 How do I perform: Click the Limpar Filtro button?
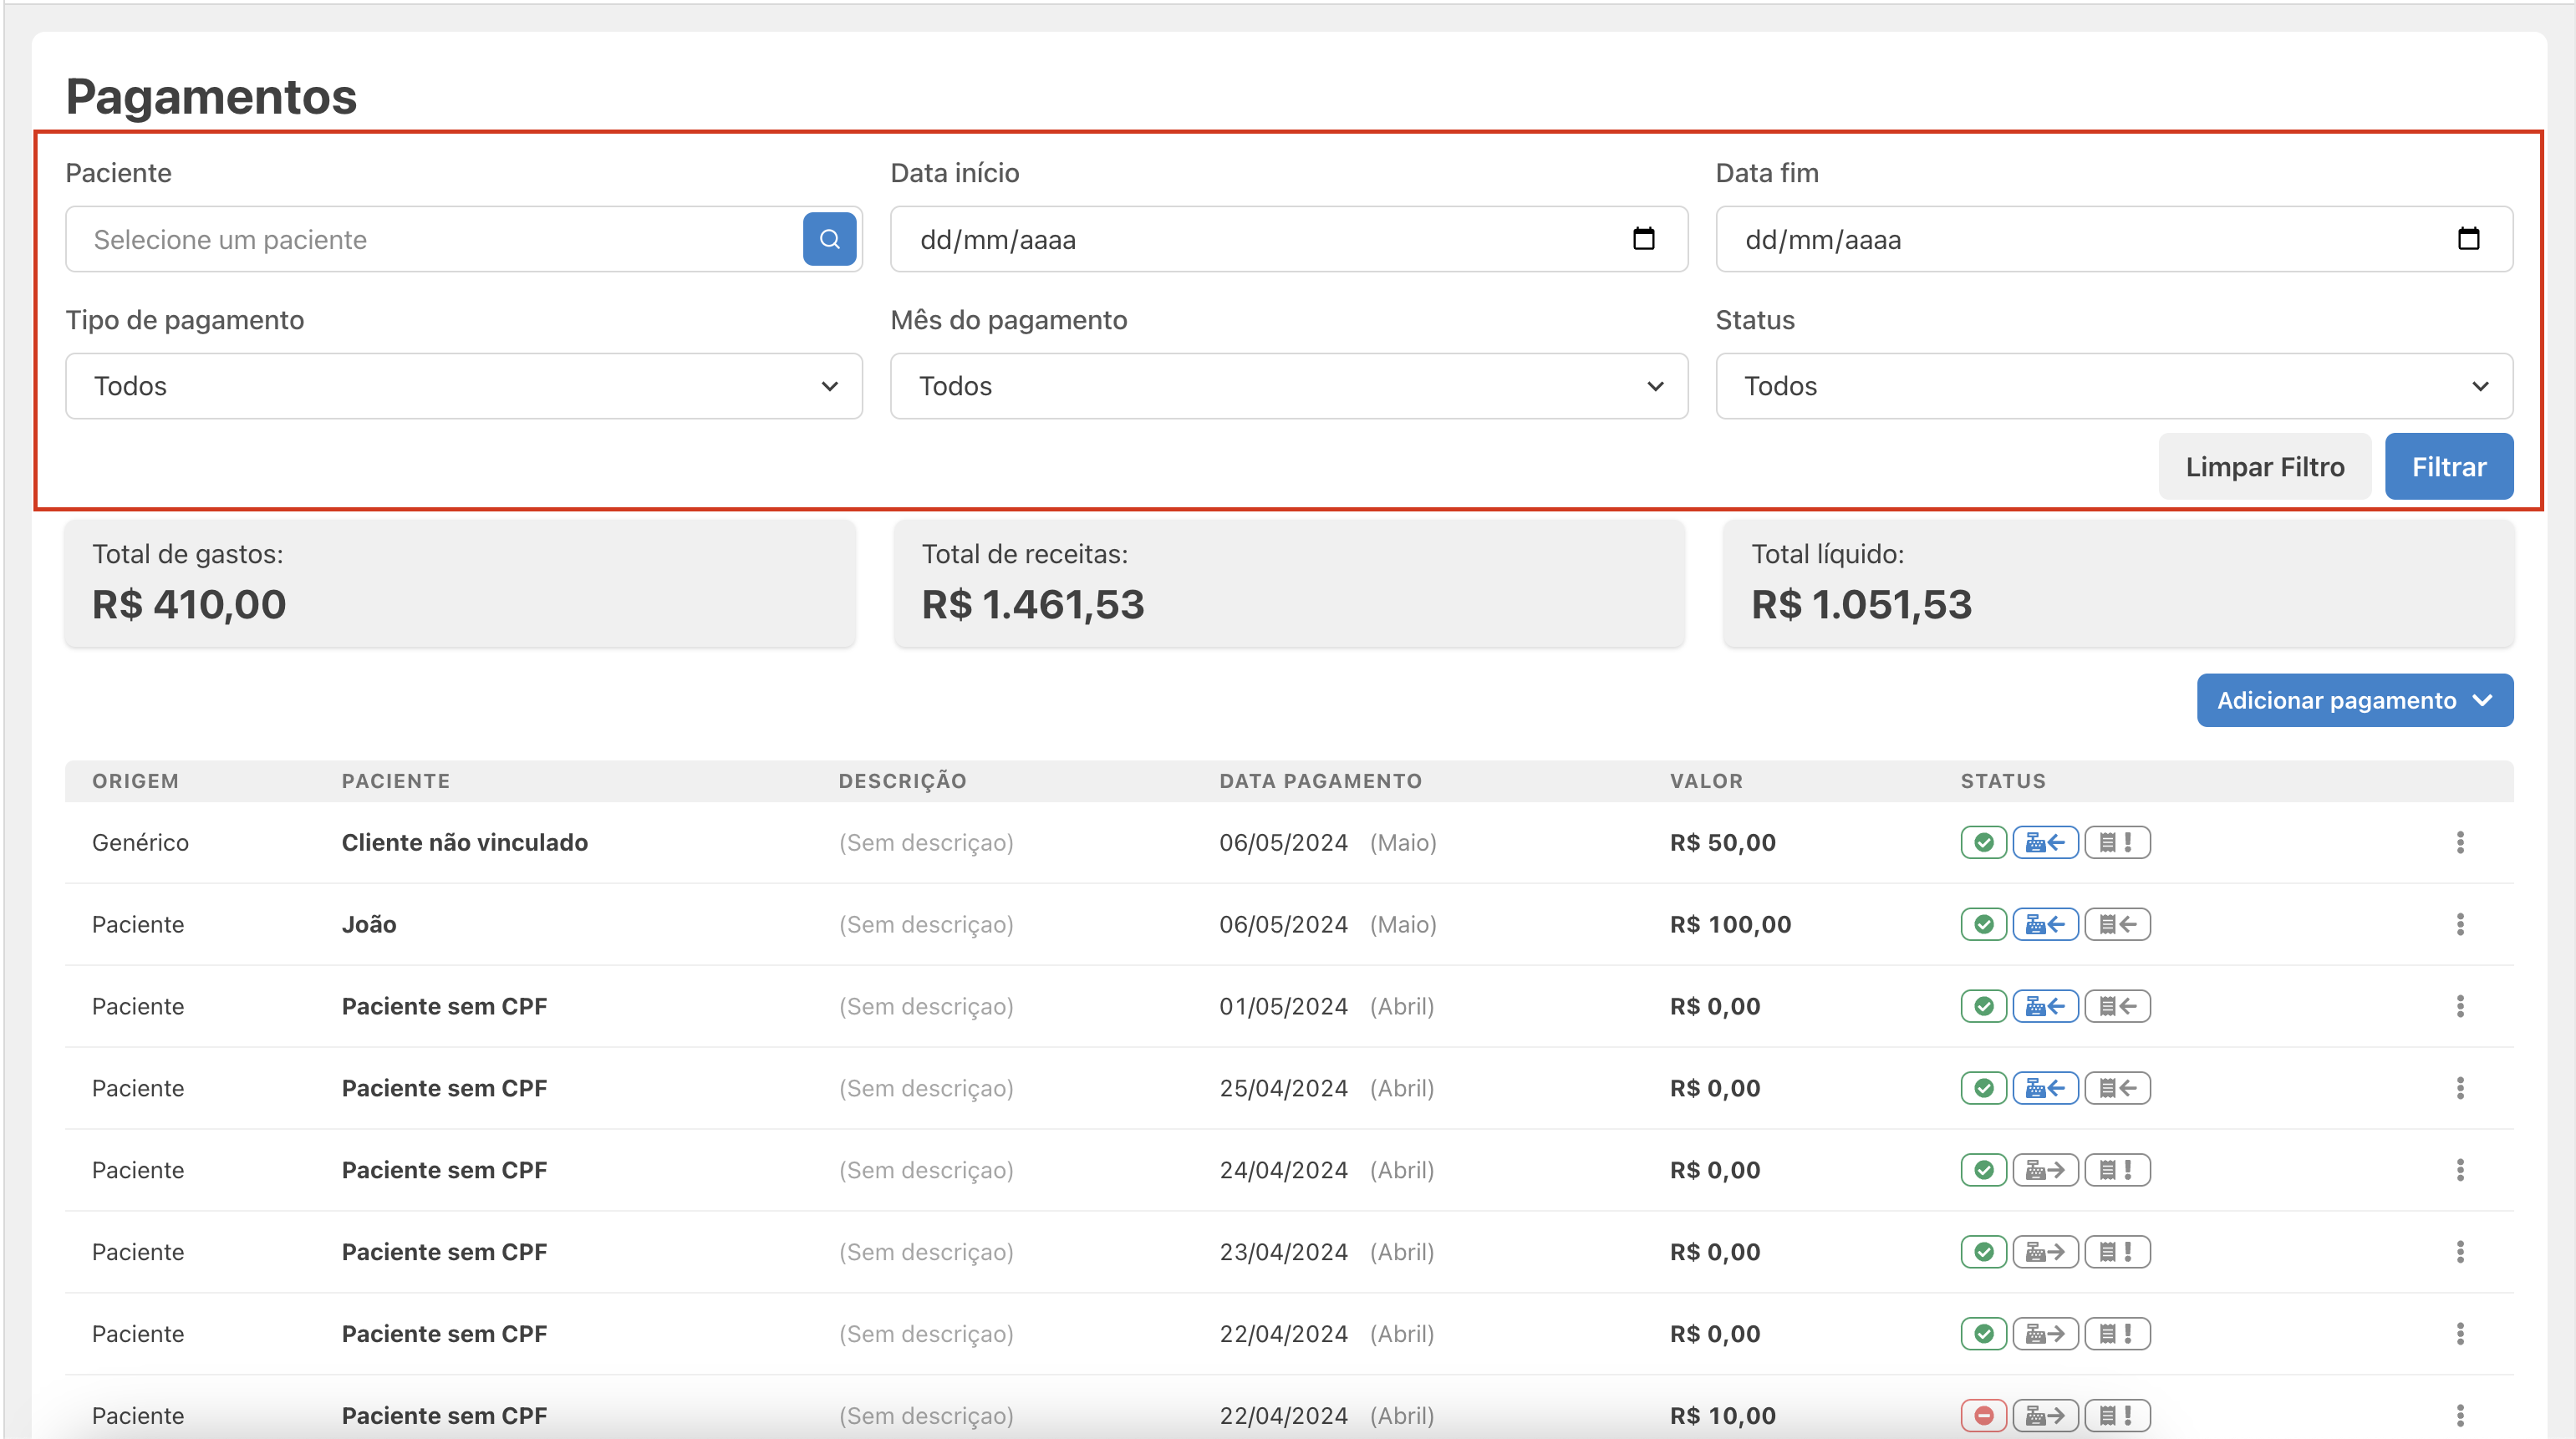pos(2265,467)
